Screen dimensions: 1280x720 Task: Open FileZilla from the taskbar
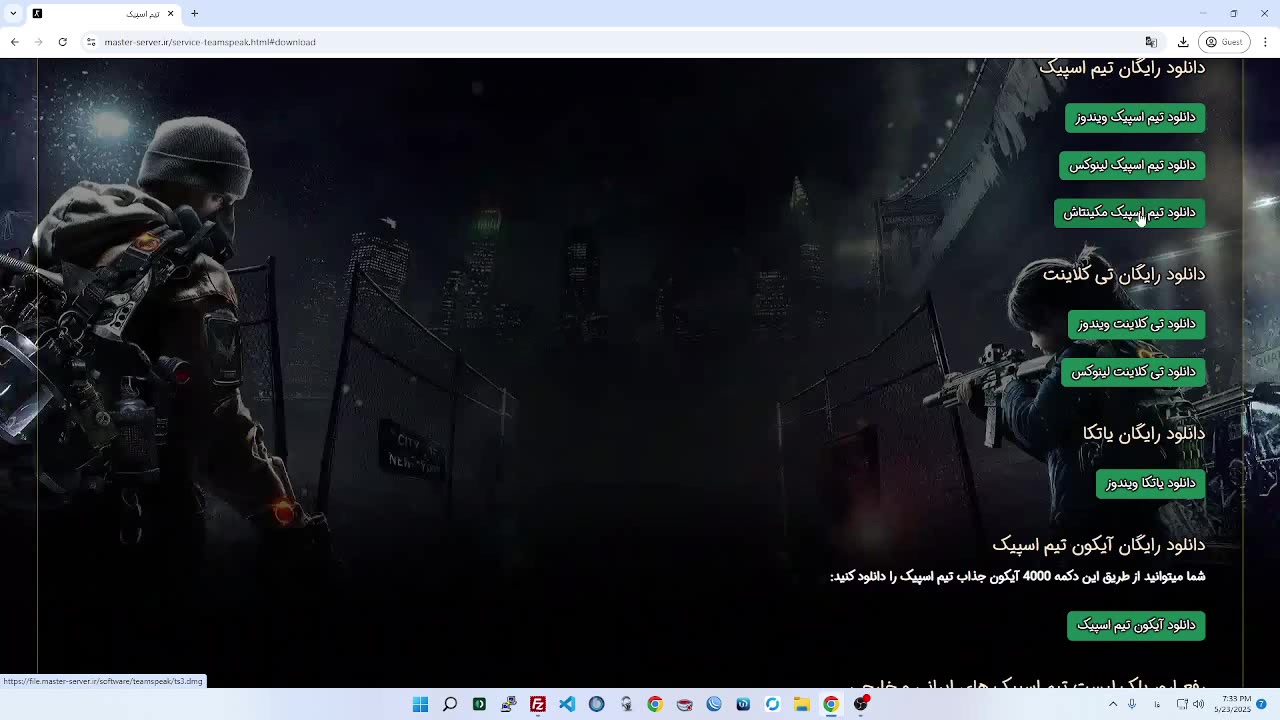pyautogui.click(x=538, y=704)
